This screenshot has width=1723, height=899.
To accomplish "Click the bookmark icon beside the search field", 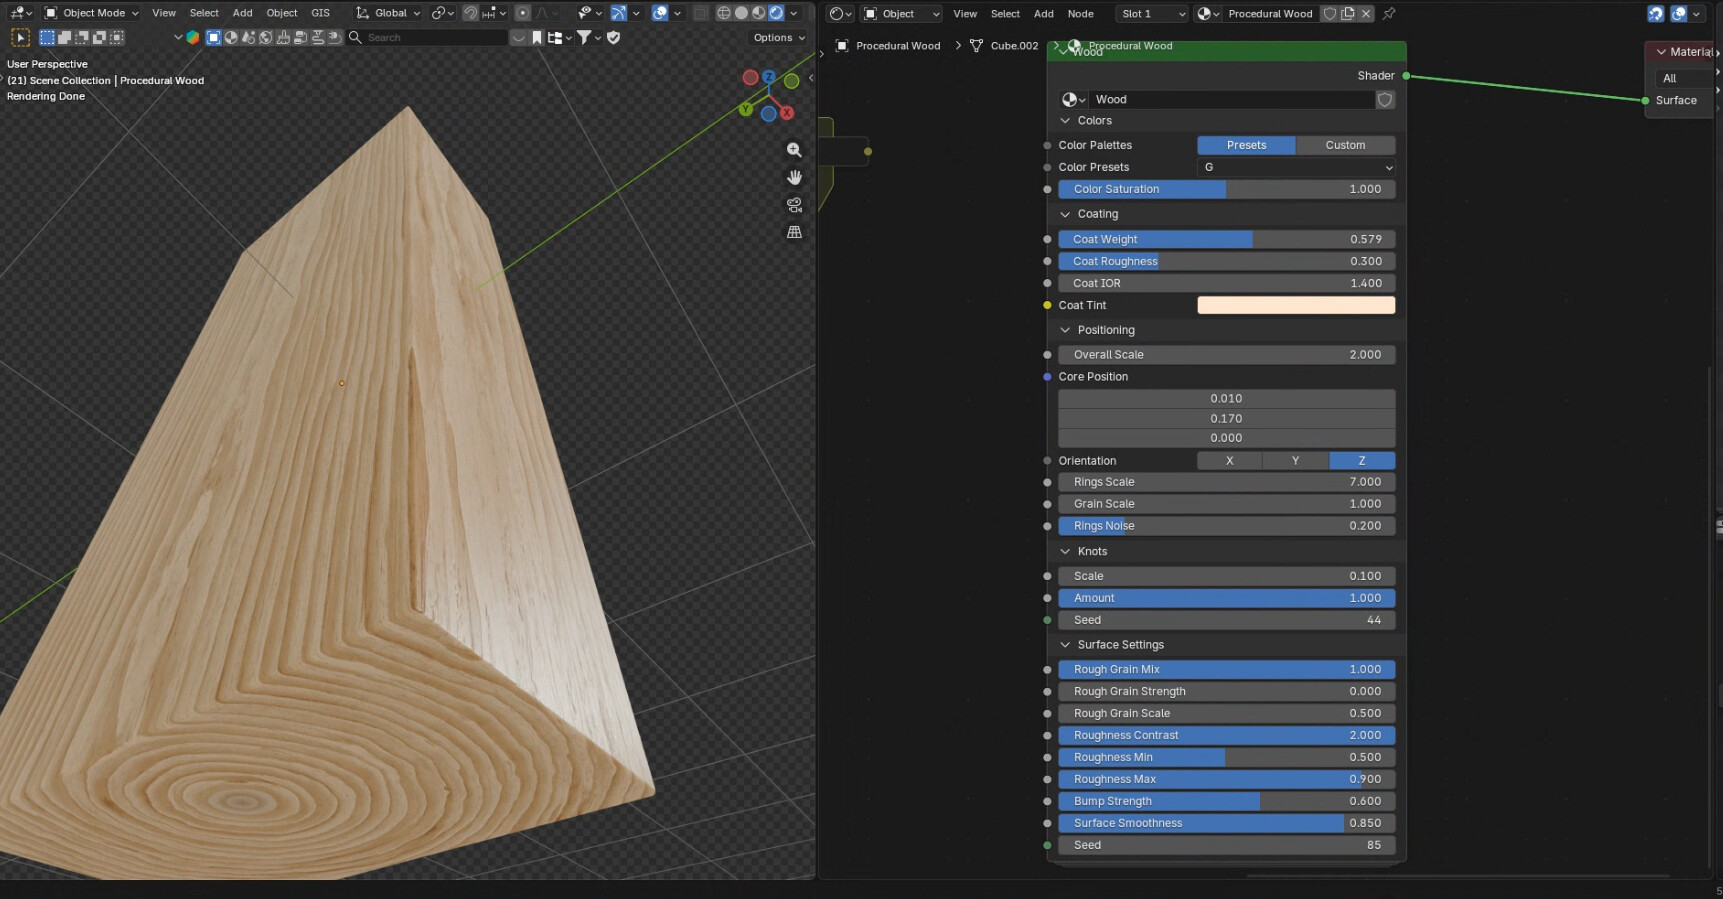I will click(x=537, y=38).
